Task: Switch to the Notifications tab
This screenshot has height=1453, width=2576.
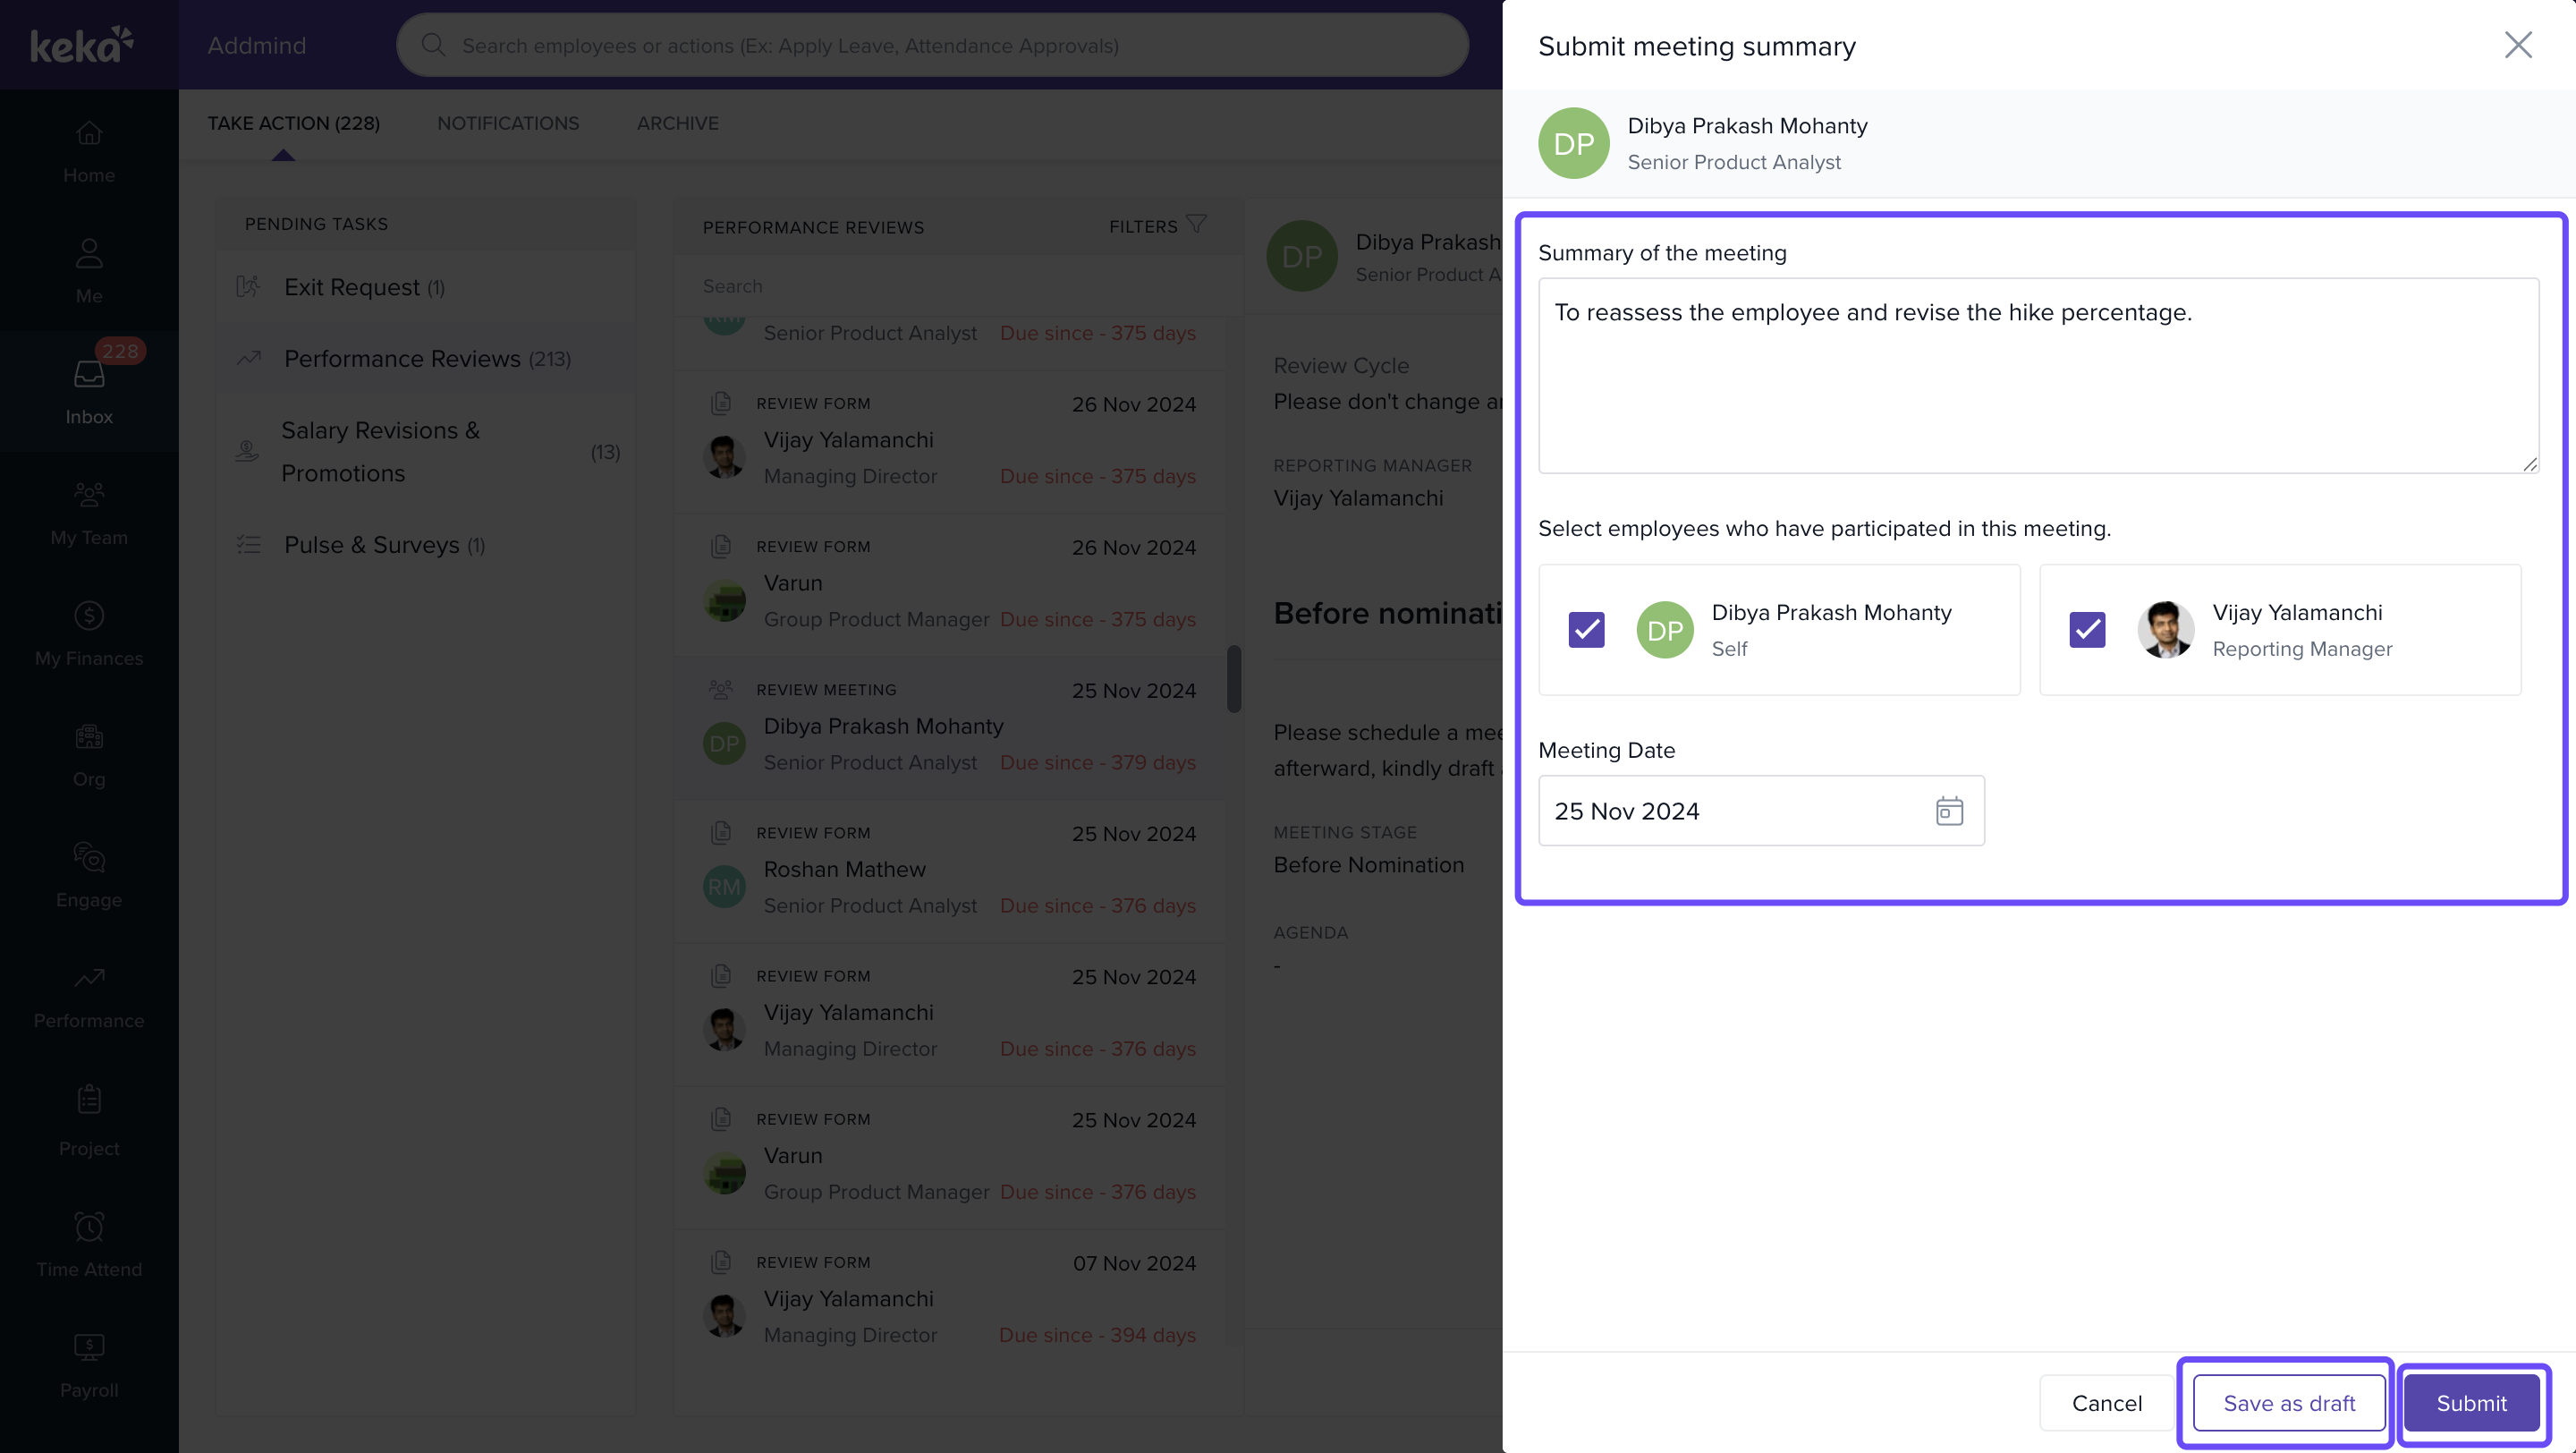Action: [508, 123]
